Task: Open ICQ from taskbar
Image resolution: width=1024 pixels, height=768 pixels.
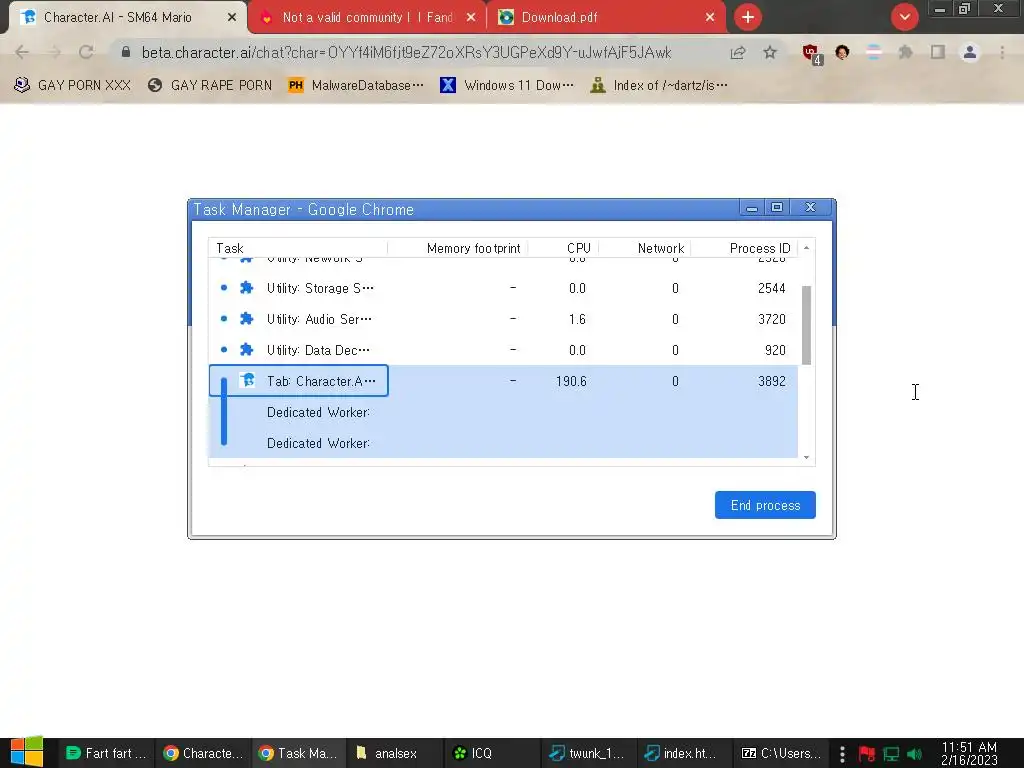Action: [492, 753]
